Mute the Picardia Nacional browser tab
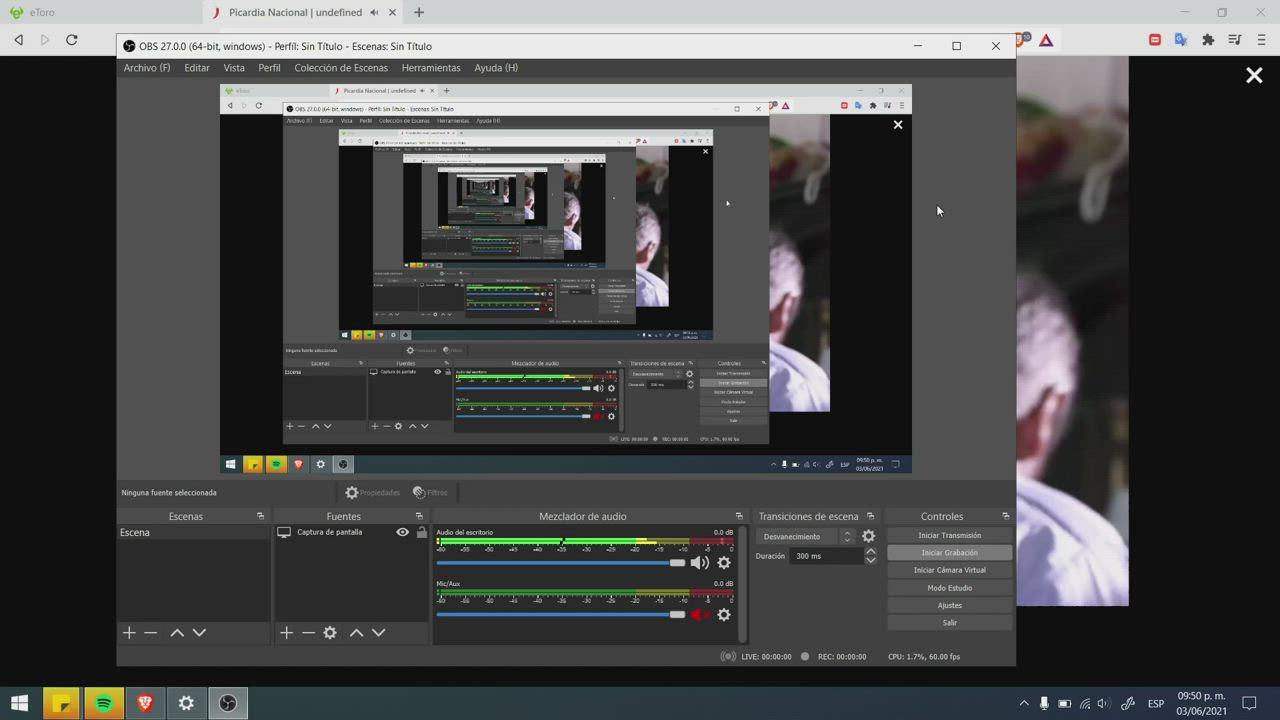 tap(374, 12)
